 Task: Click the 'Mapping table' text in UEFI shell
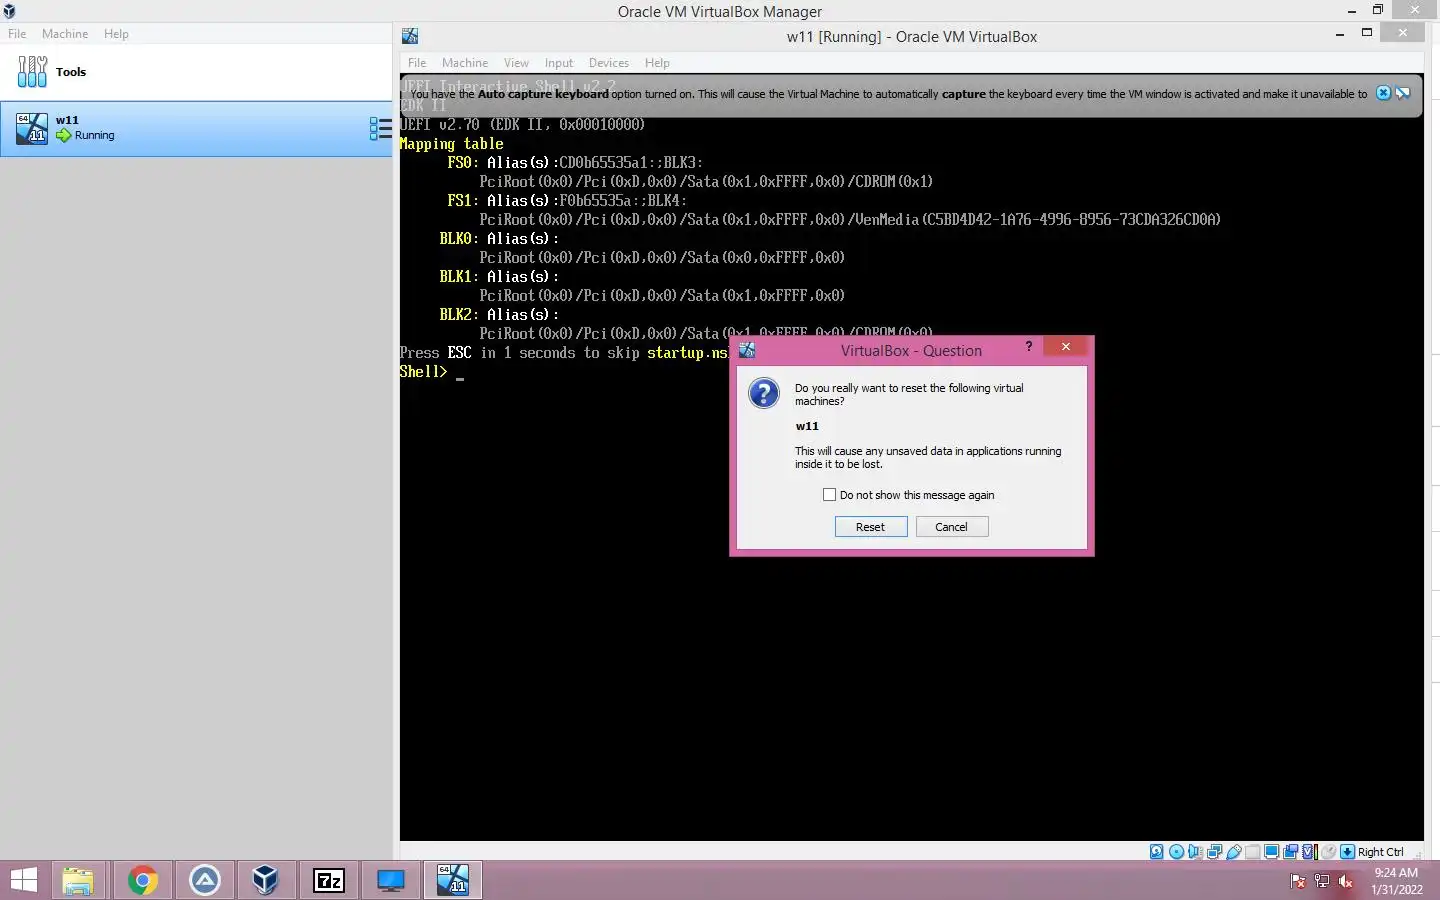(451, 144)
